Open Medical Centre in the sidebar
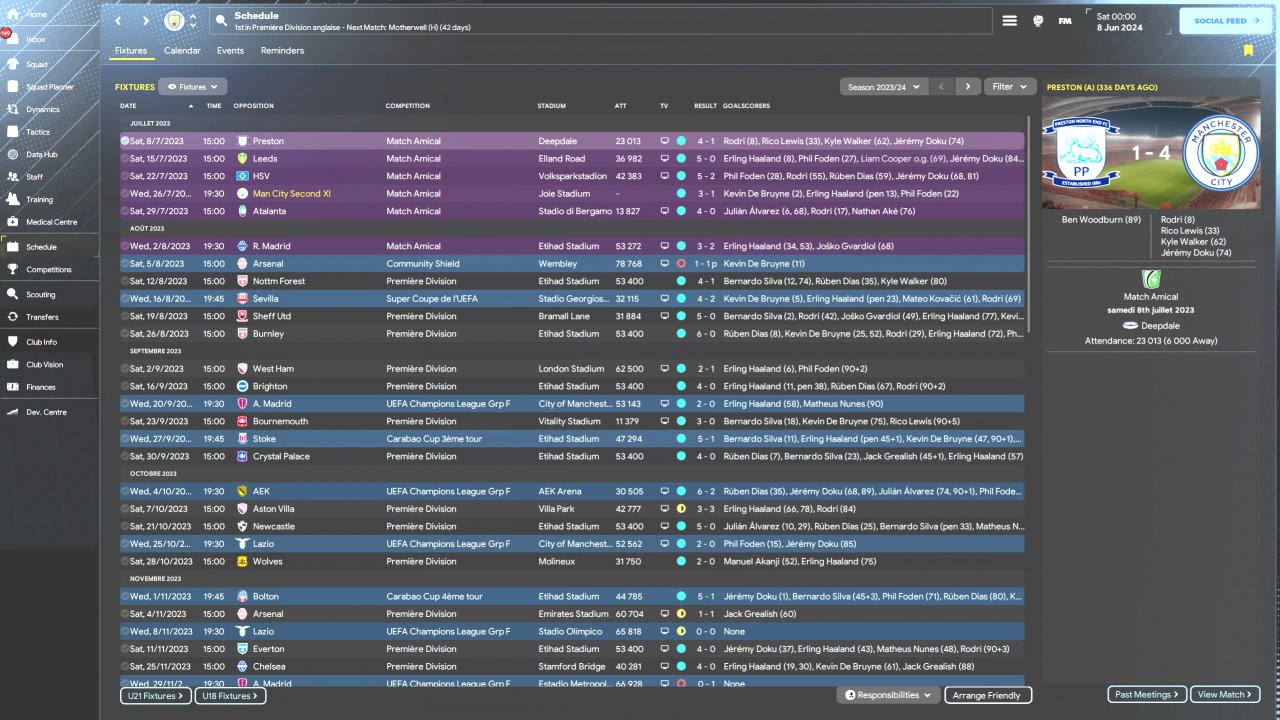 tap(50, 222)
